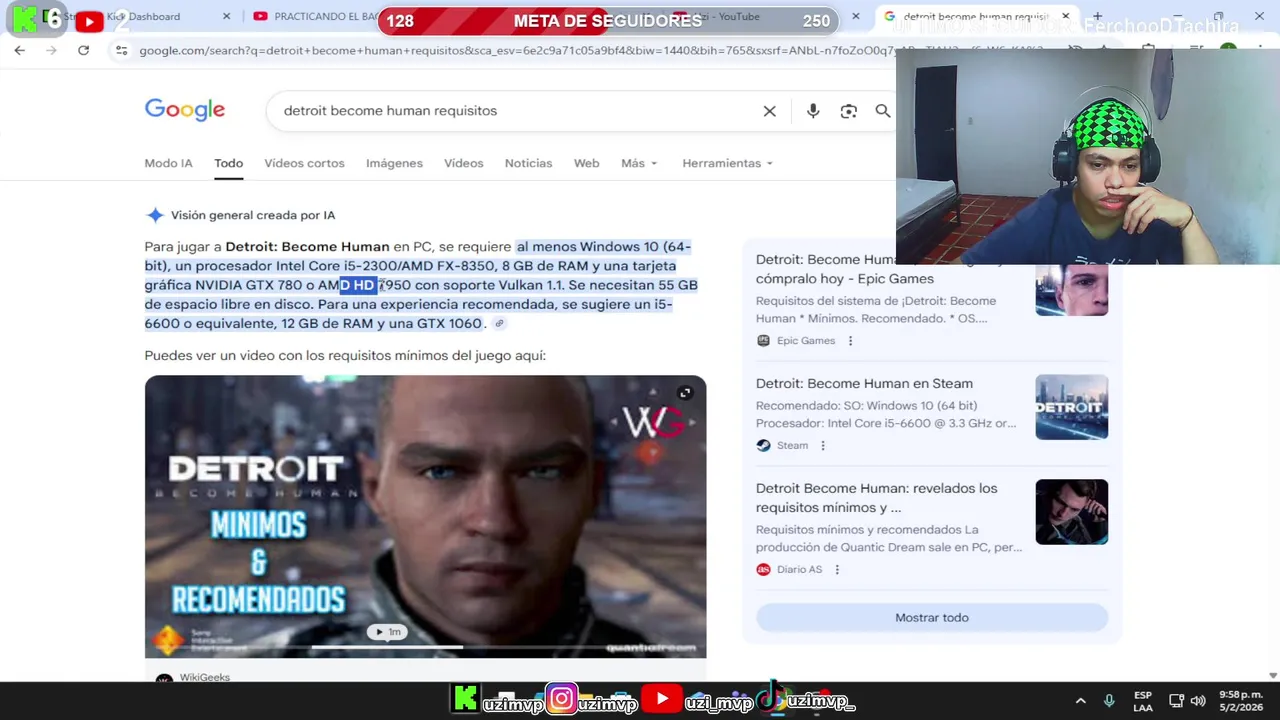Screen dimensions: 1280x720
Task: Open the Imágenes tab
Action: click(x=394, y=163)
